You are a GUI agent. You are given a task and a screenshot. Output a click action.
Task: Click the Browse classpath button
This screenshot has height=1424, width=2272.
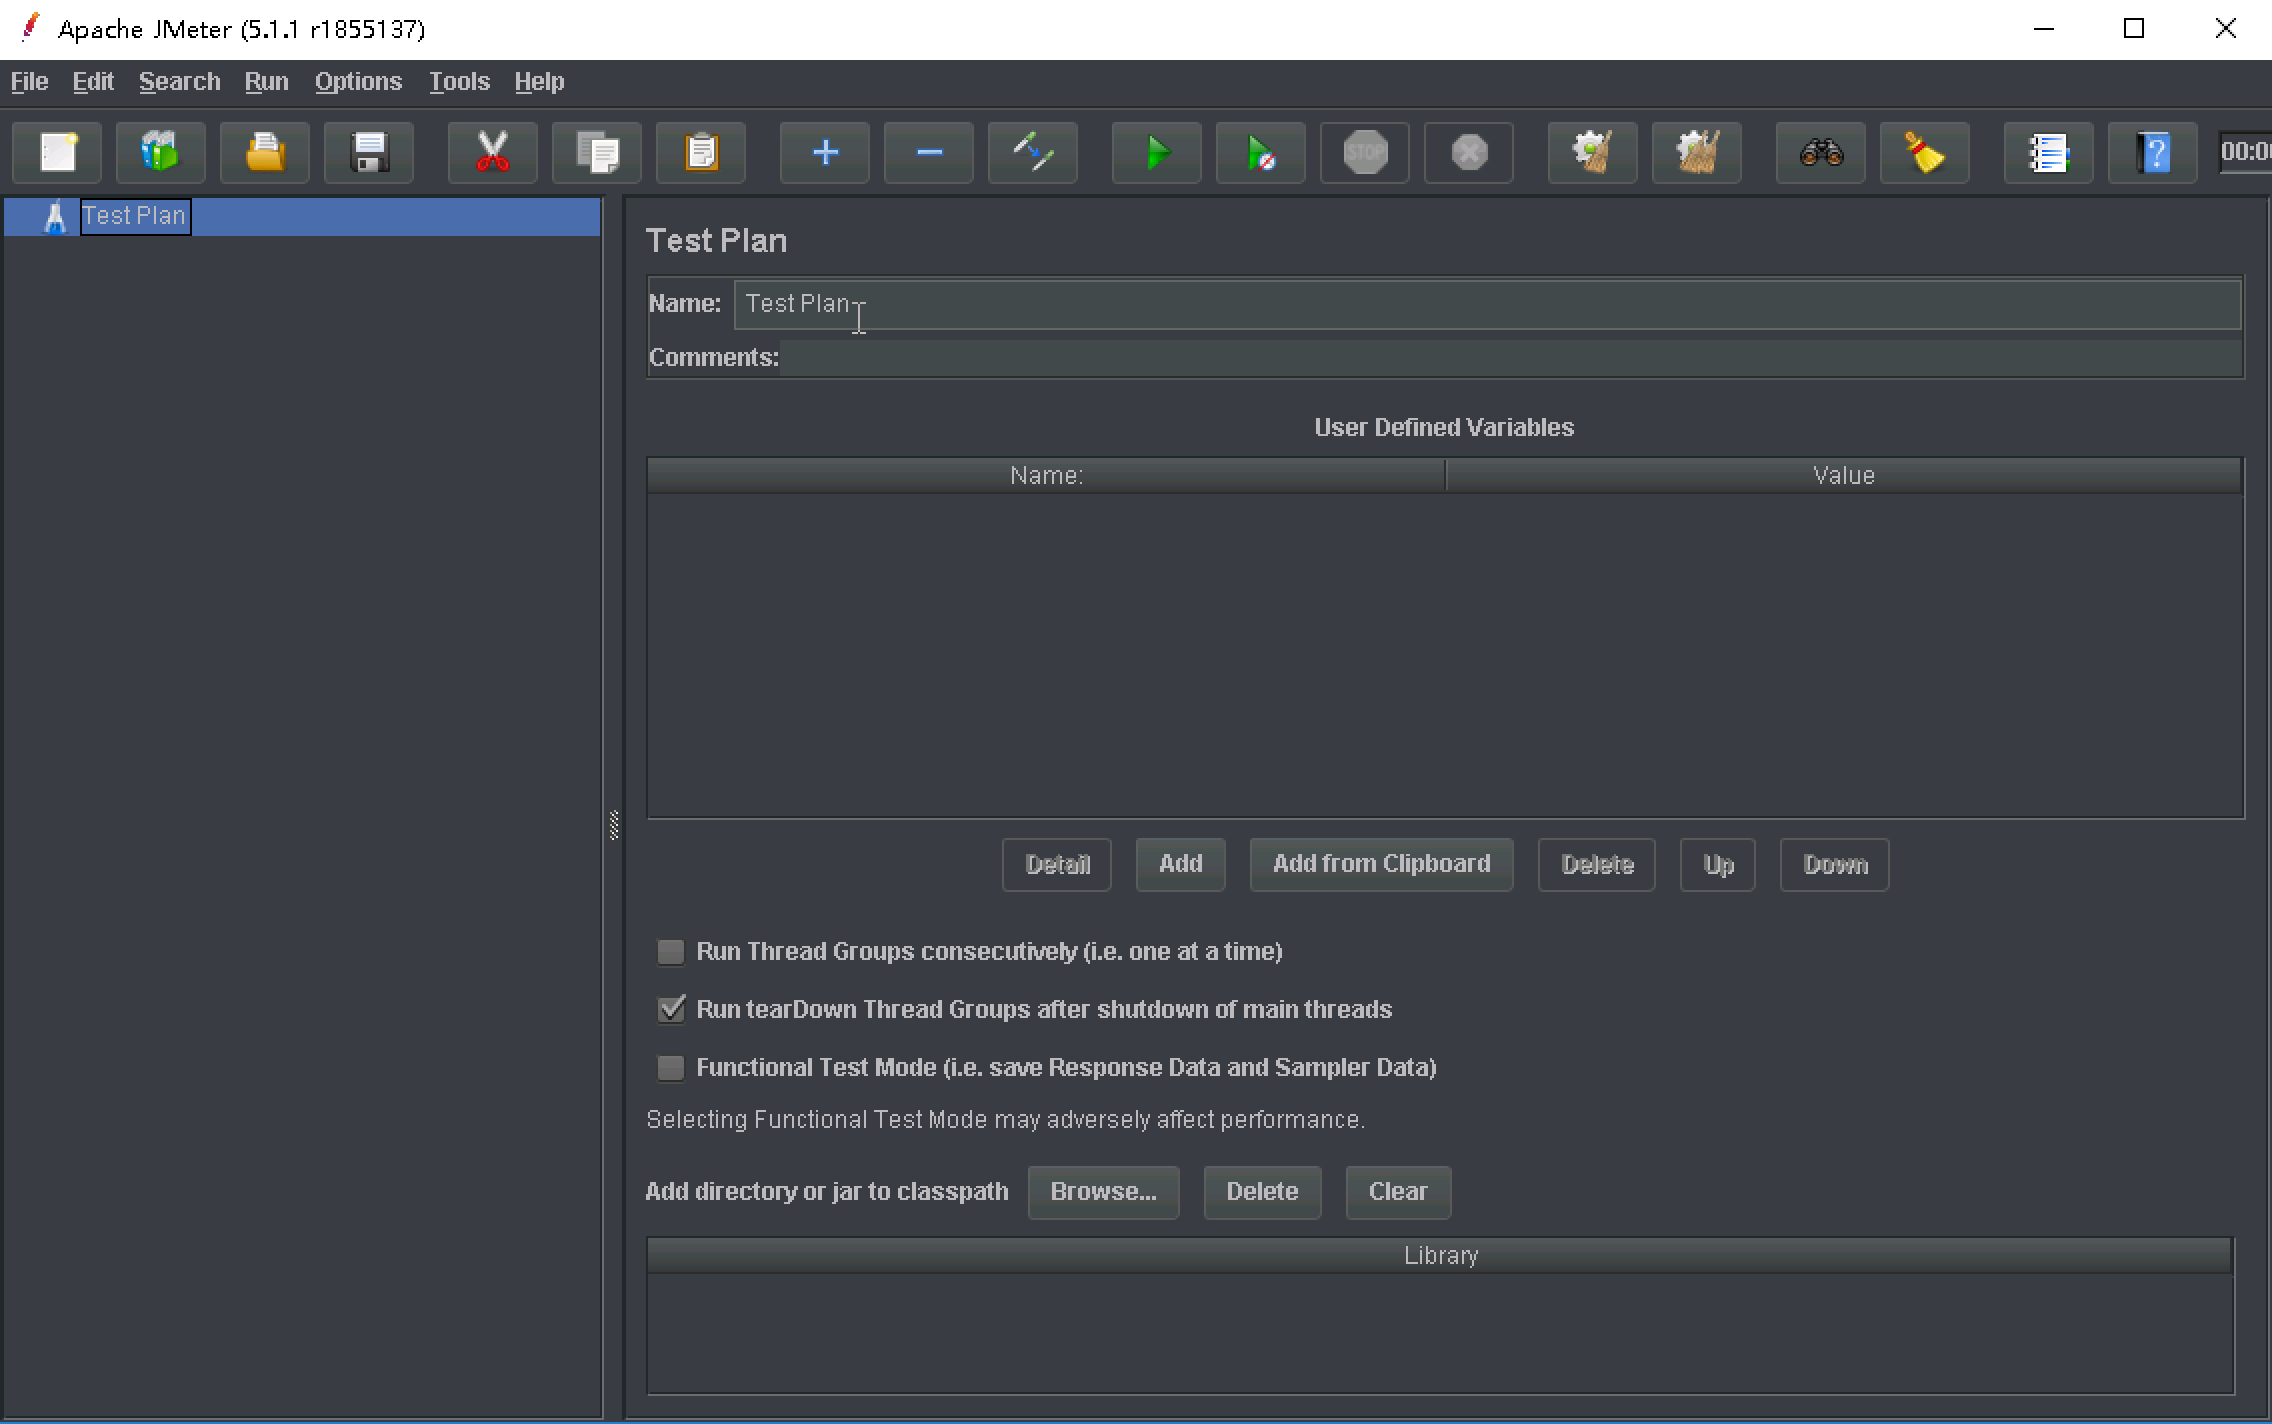pyautogui.click(x=1101, y=1191)
